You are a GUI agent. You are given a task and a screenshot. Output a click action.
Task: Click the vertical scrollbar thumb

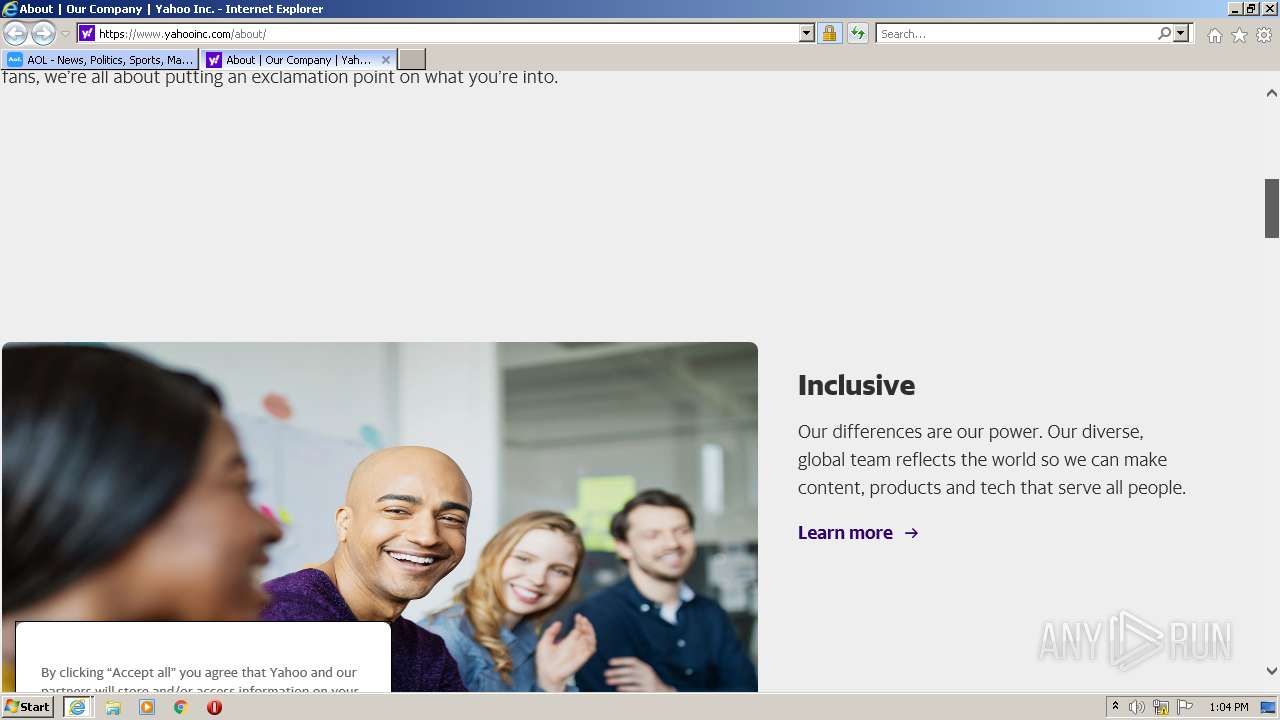(1272, 208)
